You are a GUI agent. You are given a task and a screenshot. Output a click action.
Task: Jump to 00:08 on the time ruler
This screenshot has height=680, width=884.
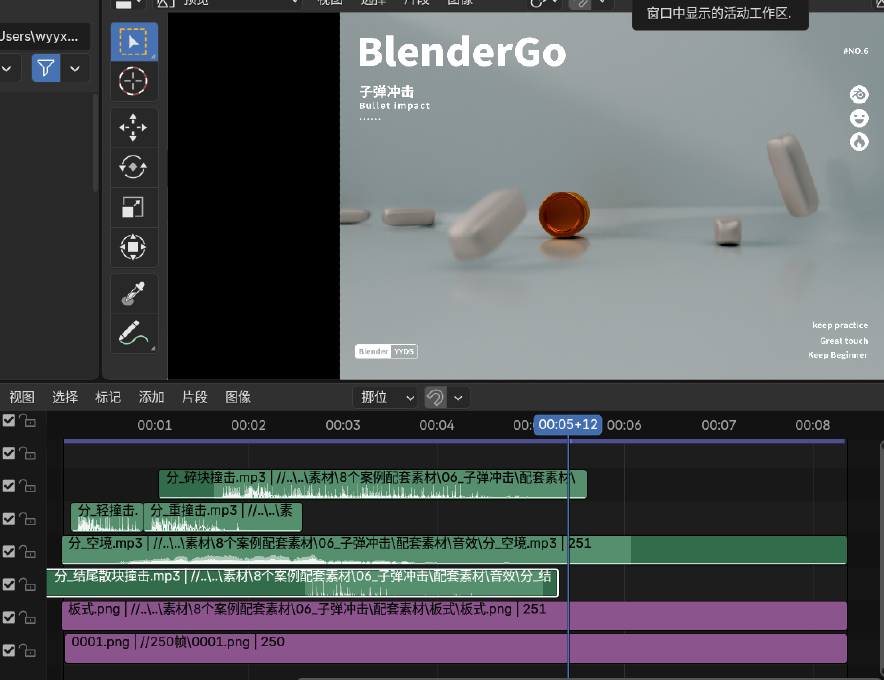[812, 425]
